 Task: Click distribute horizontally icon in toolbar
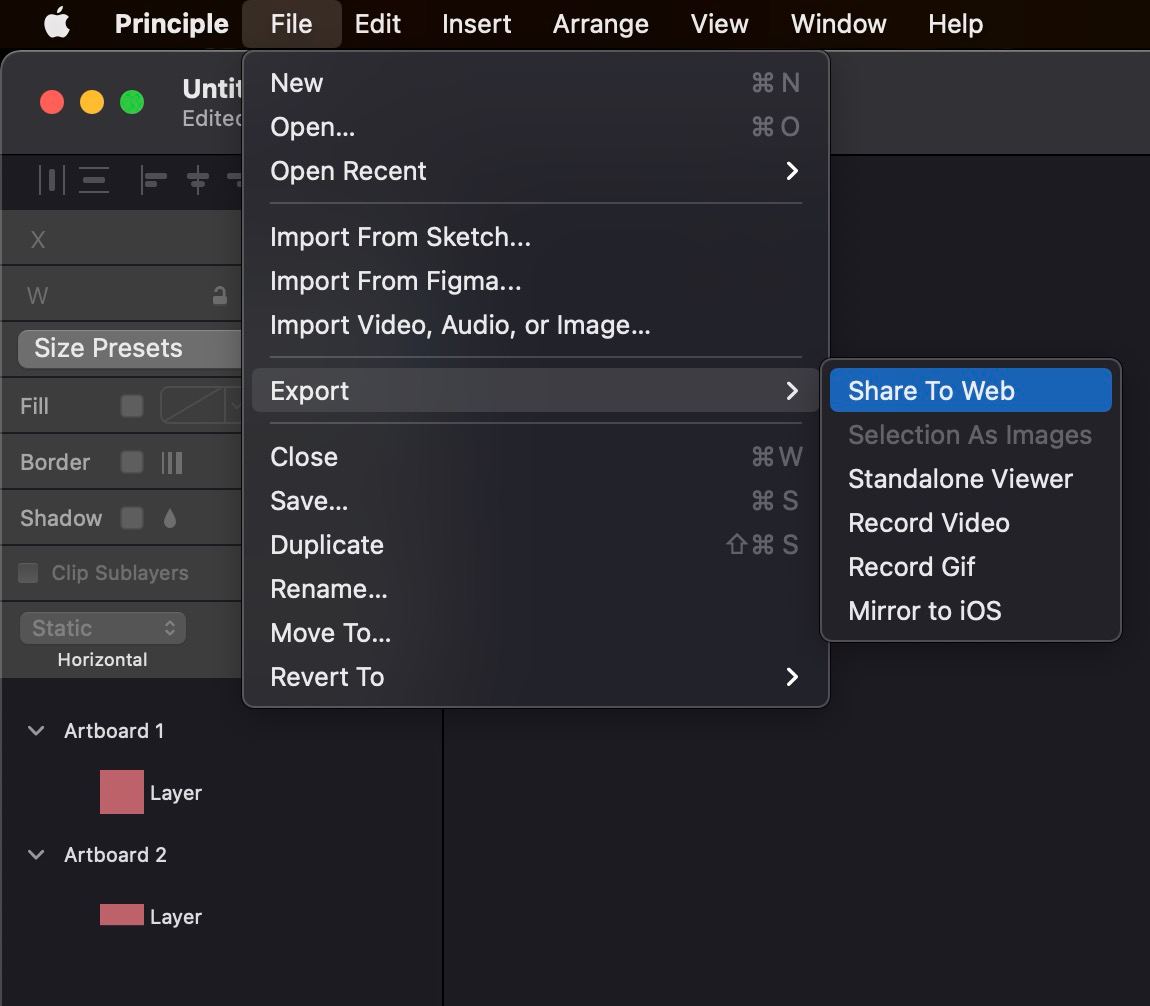tap(51, 180)
